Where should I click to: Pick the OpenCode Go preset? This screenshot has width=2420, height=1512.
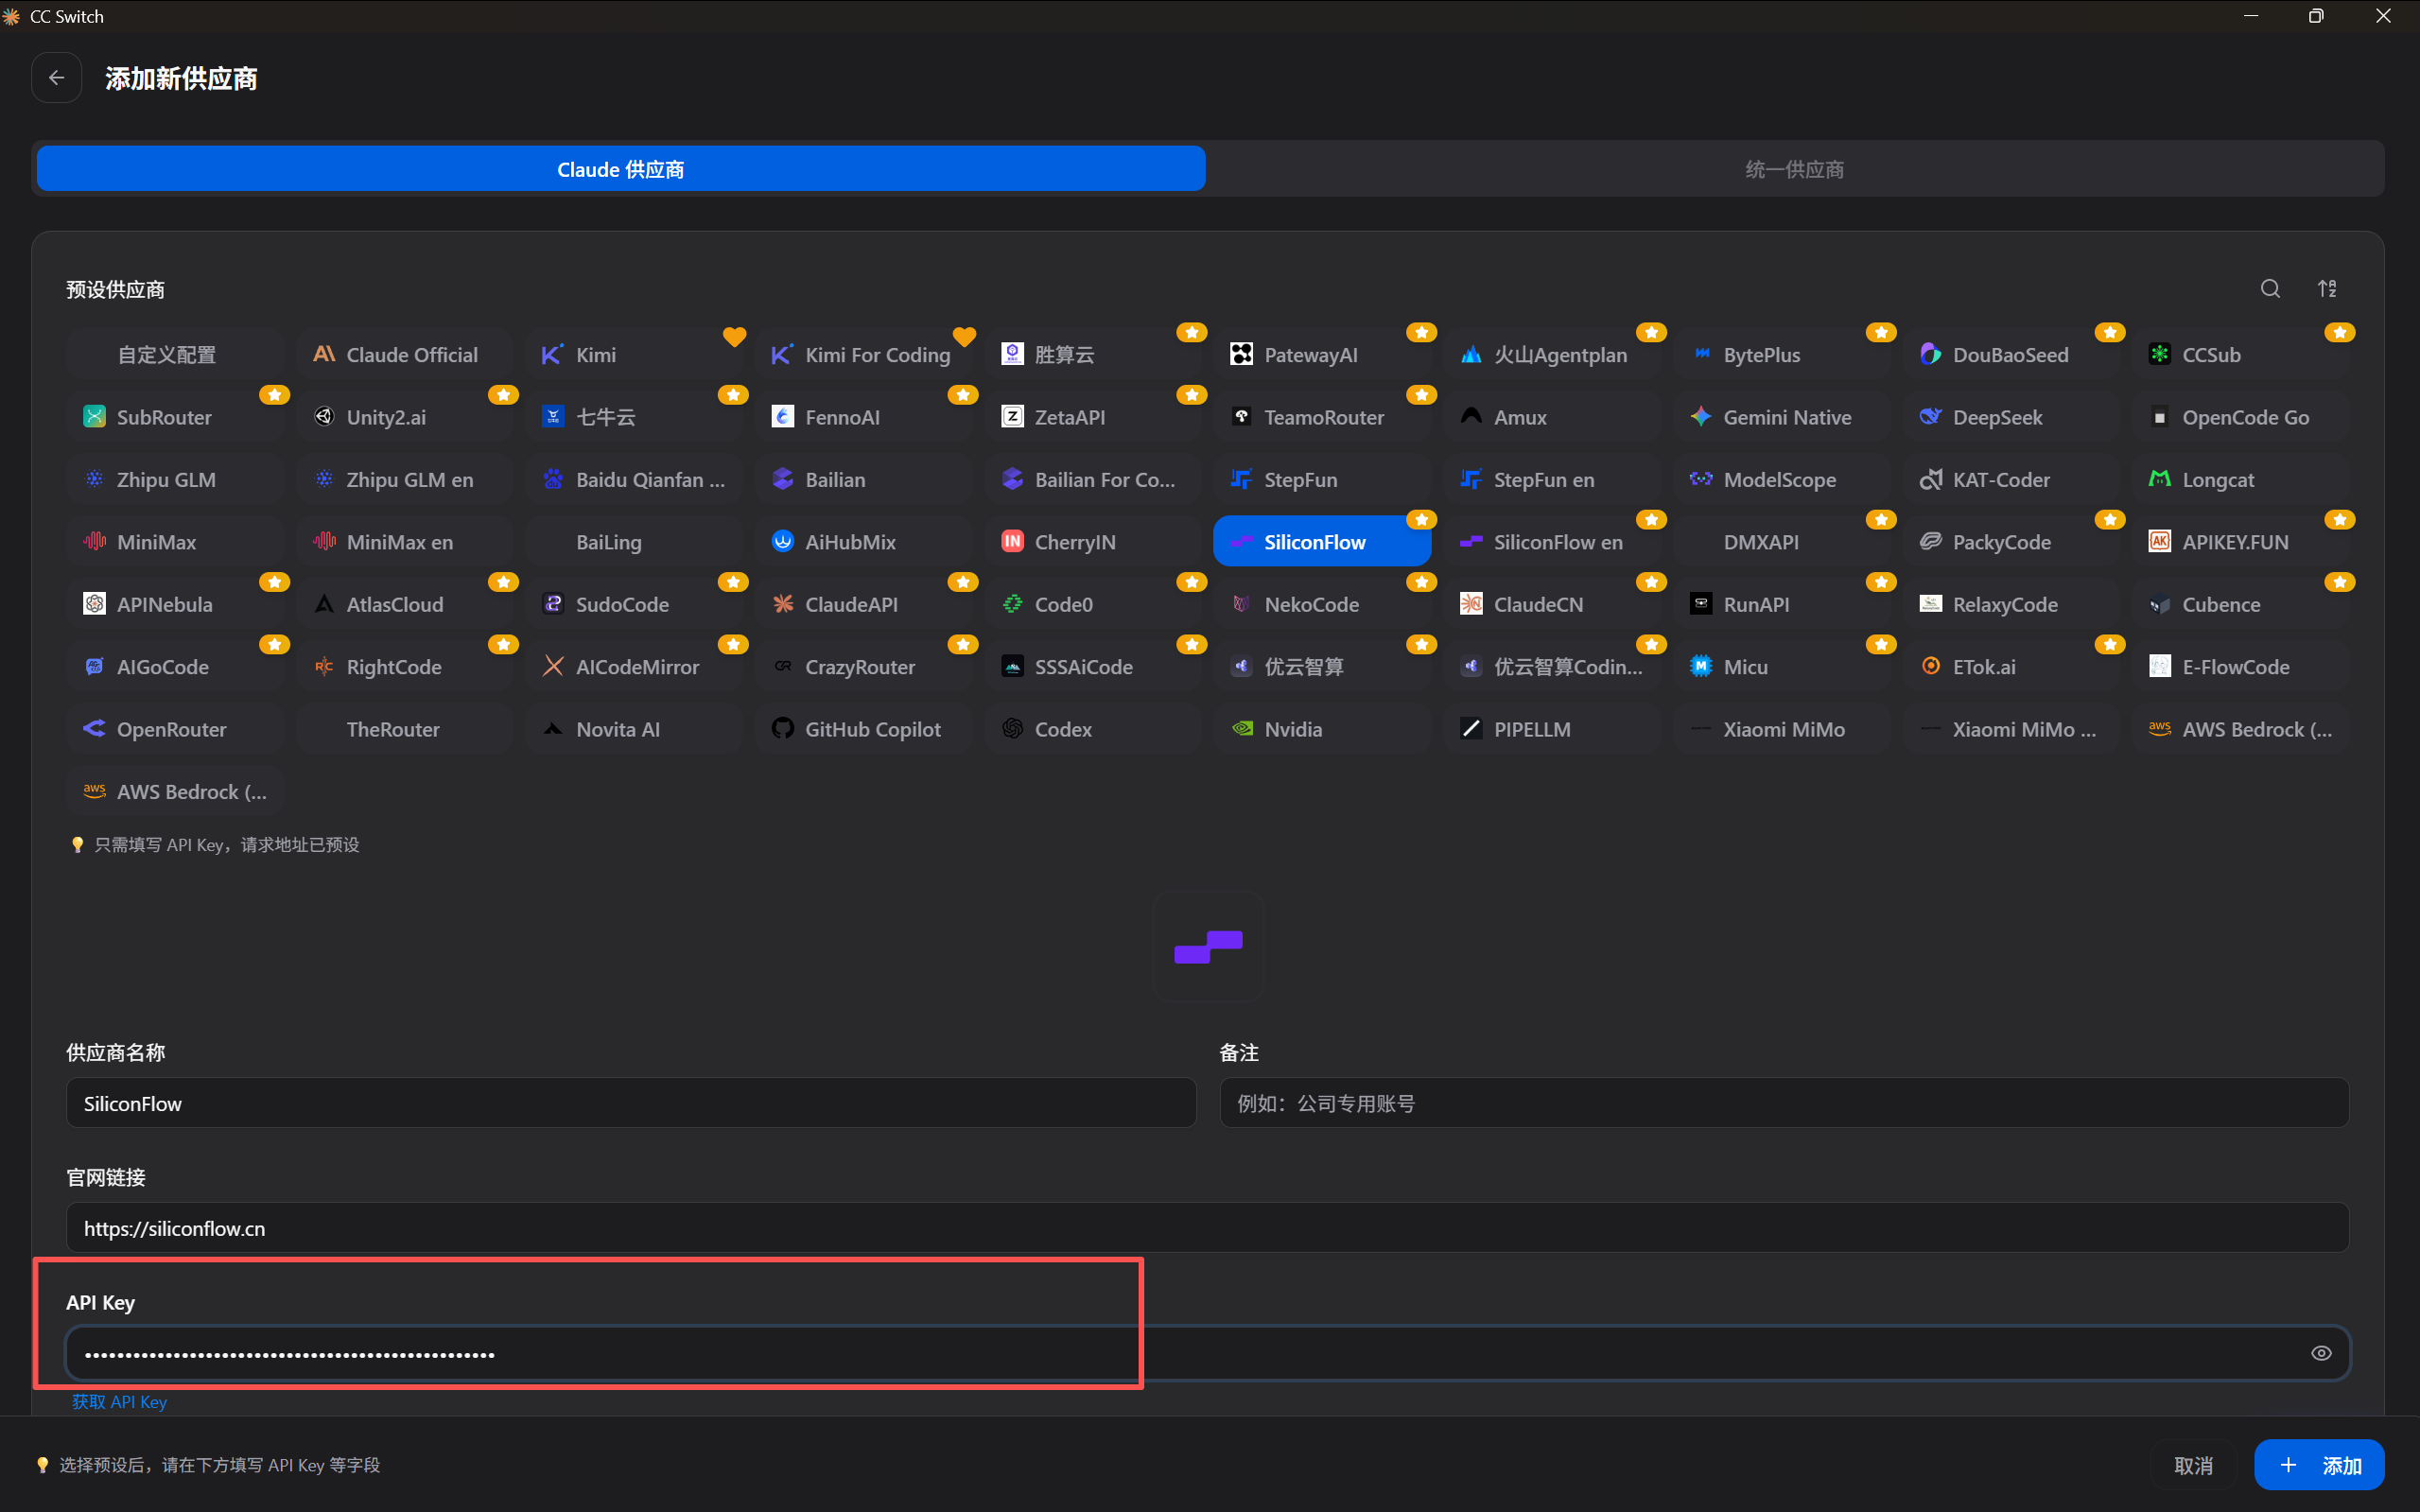tap(2241, 417)
